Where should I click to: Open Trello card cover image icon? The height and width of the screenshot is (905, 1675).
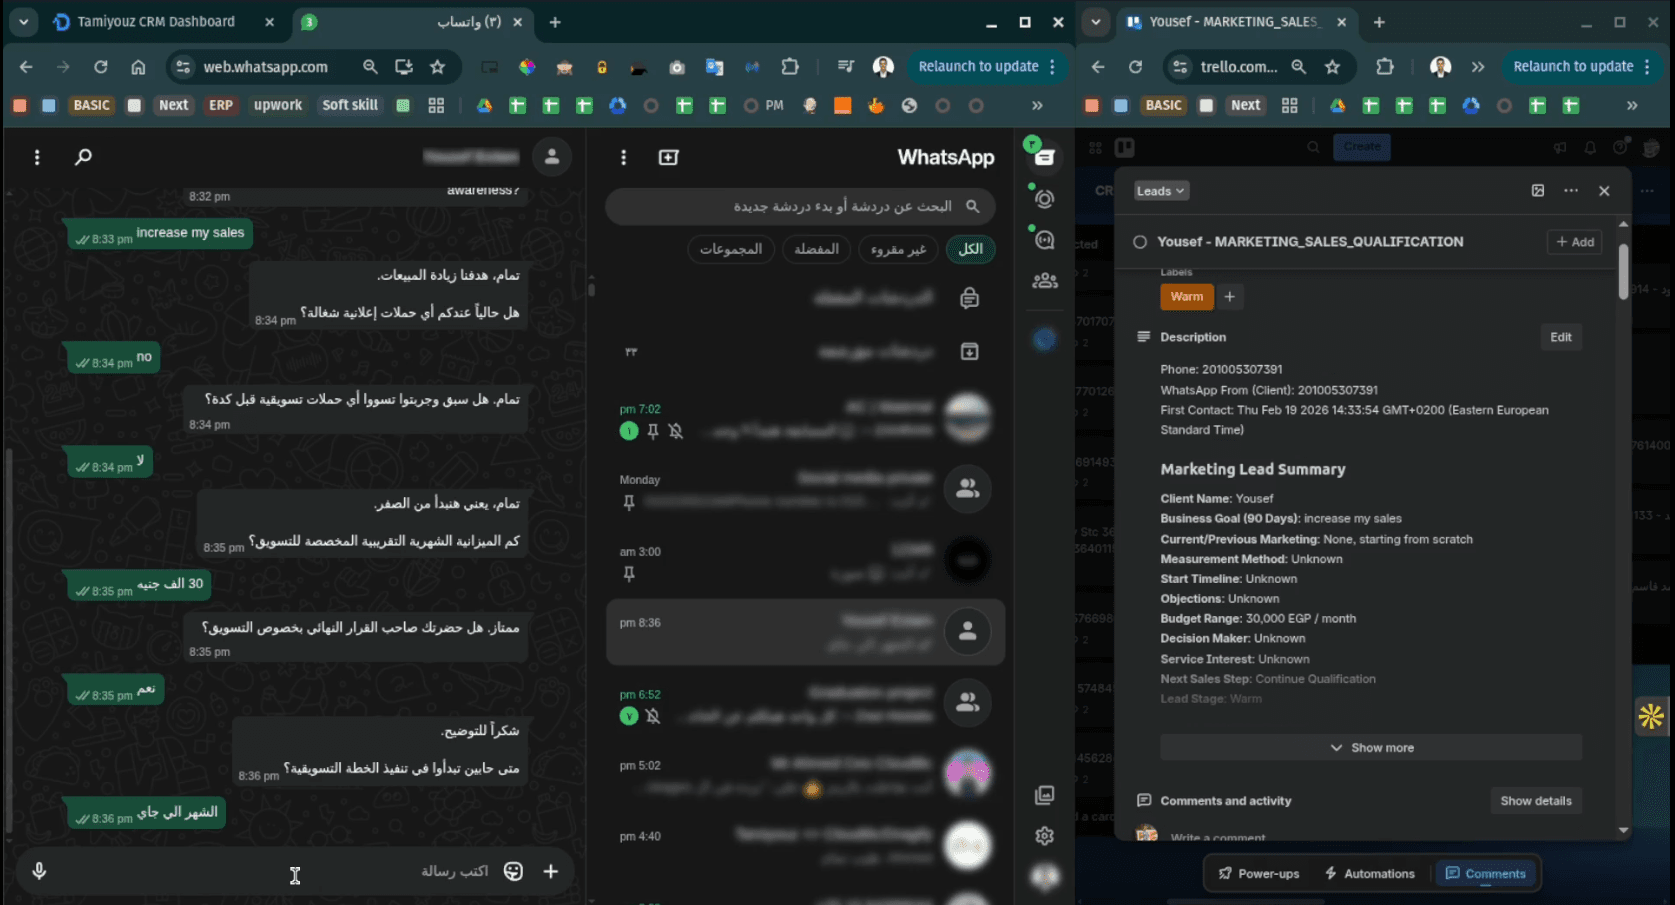tap(1538, 191)
